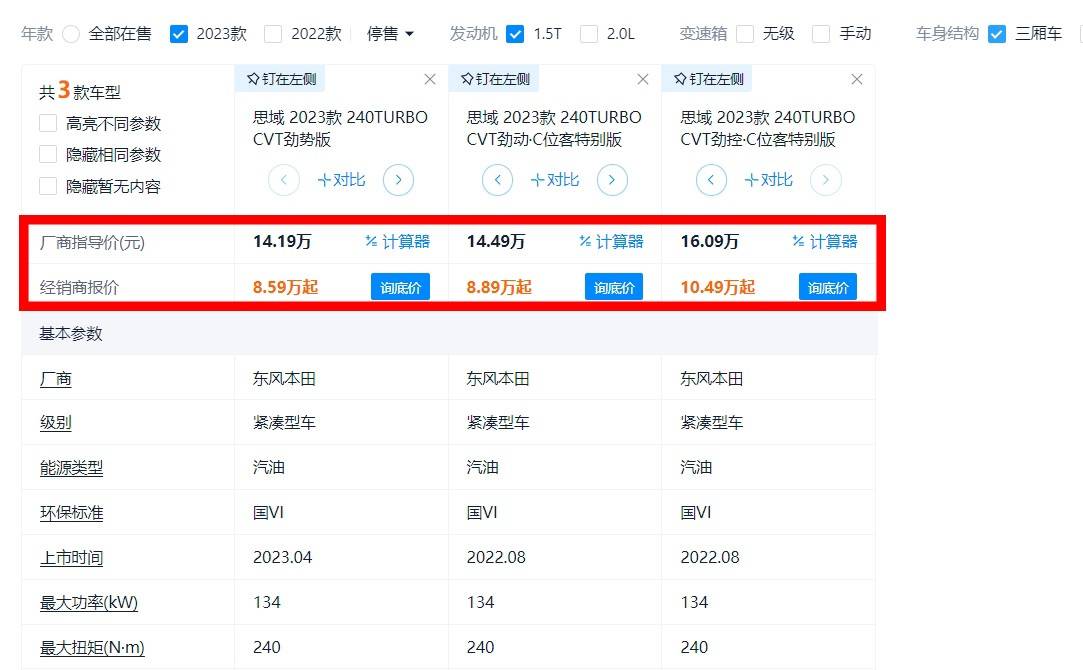This screenshot has height=670, width=1083.
Task: Click 询底价 for the 10.49万起 model
Action: (828, 287)
